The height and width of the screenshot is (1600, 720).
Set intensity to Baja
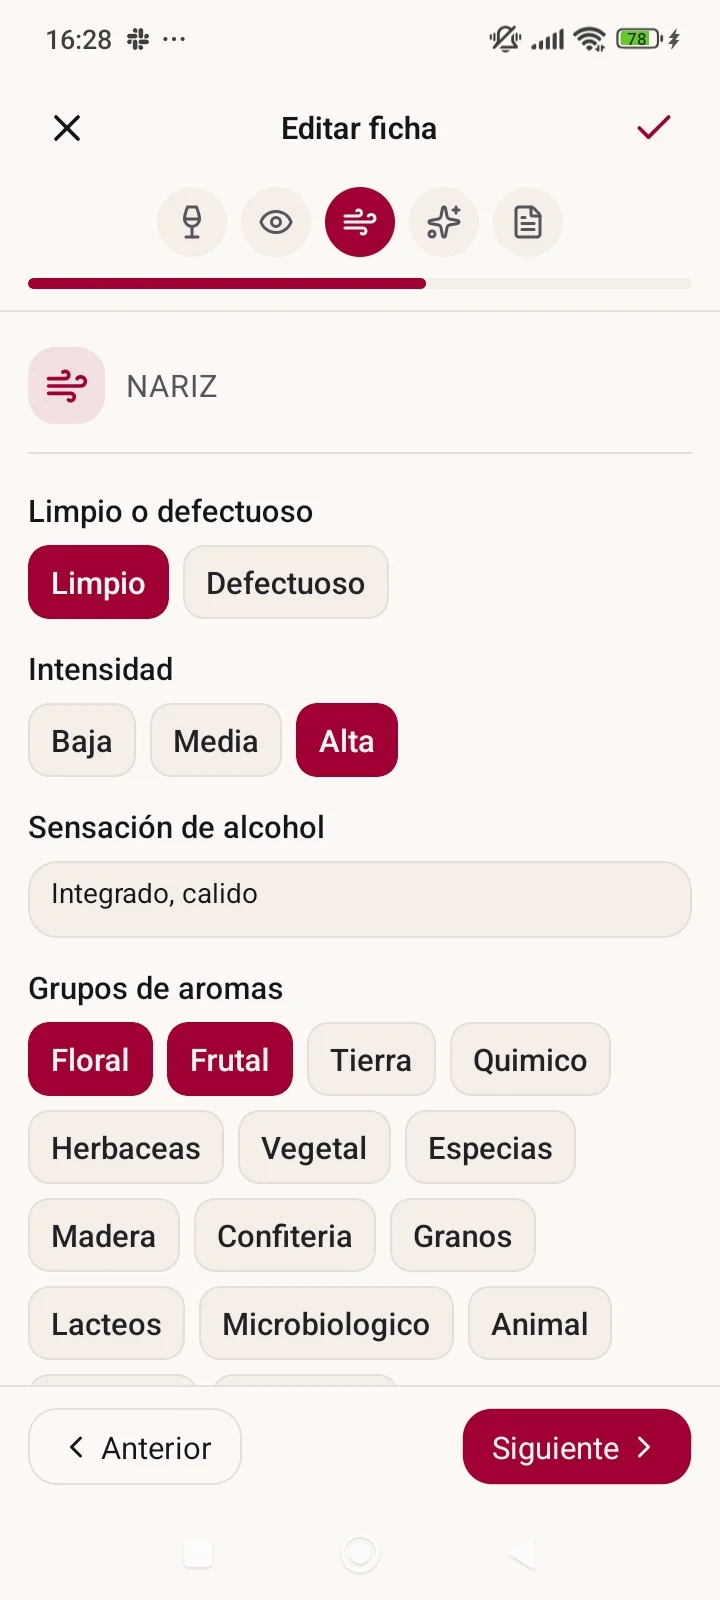(x=82, y=741)
